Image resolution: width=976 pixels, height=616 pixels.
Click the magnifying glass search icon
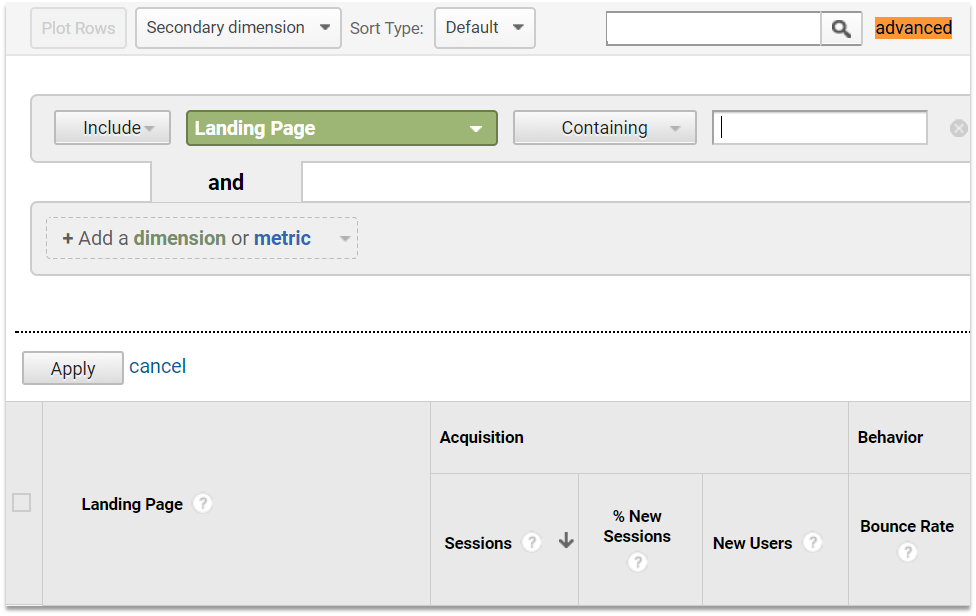tap(841, 29)
